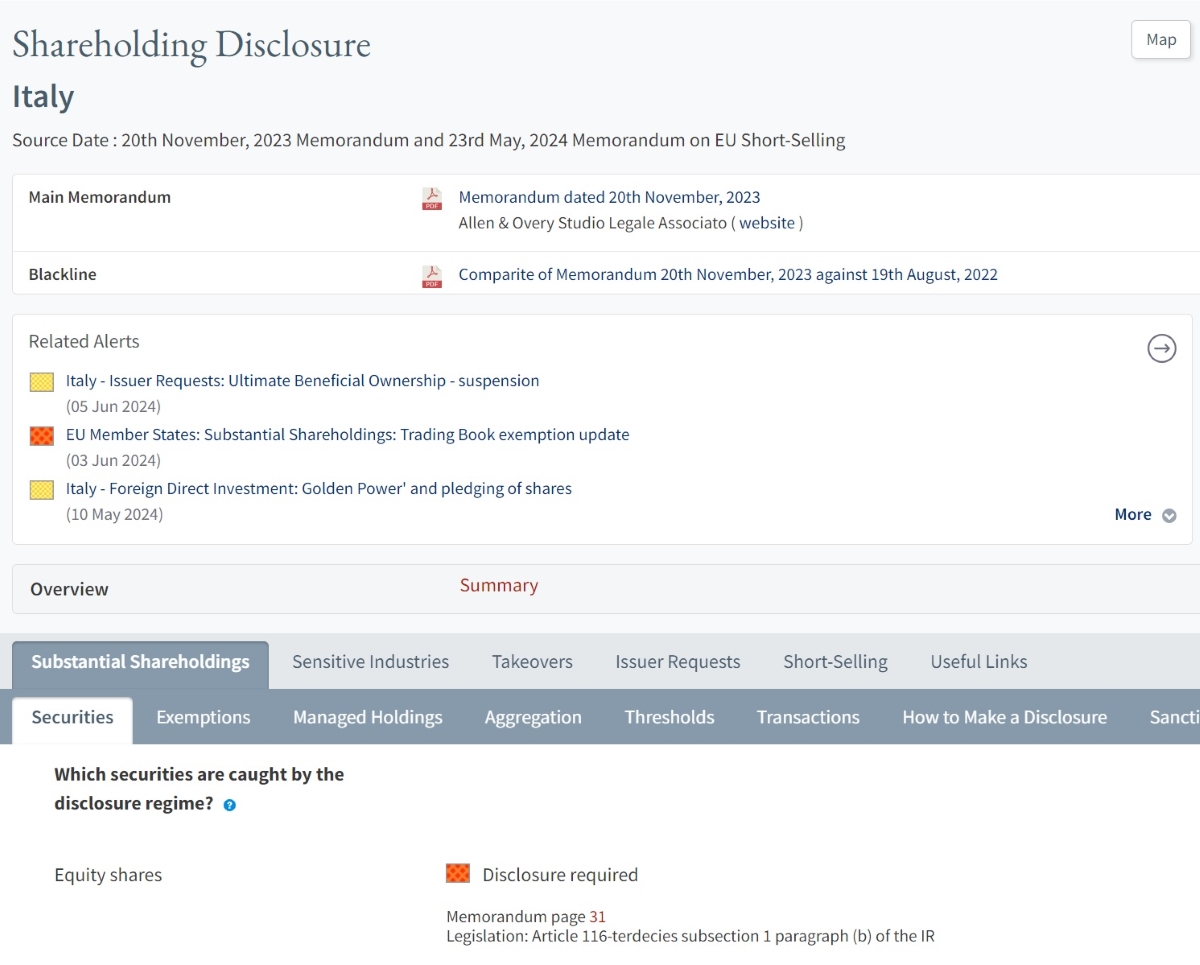Image resolution: width=1200 pixels, height=965 pixels.
Task: Expand Related Alerts with More
Action: point(1144,515)
